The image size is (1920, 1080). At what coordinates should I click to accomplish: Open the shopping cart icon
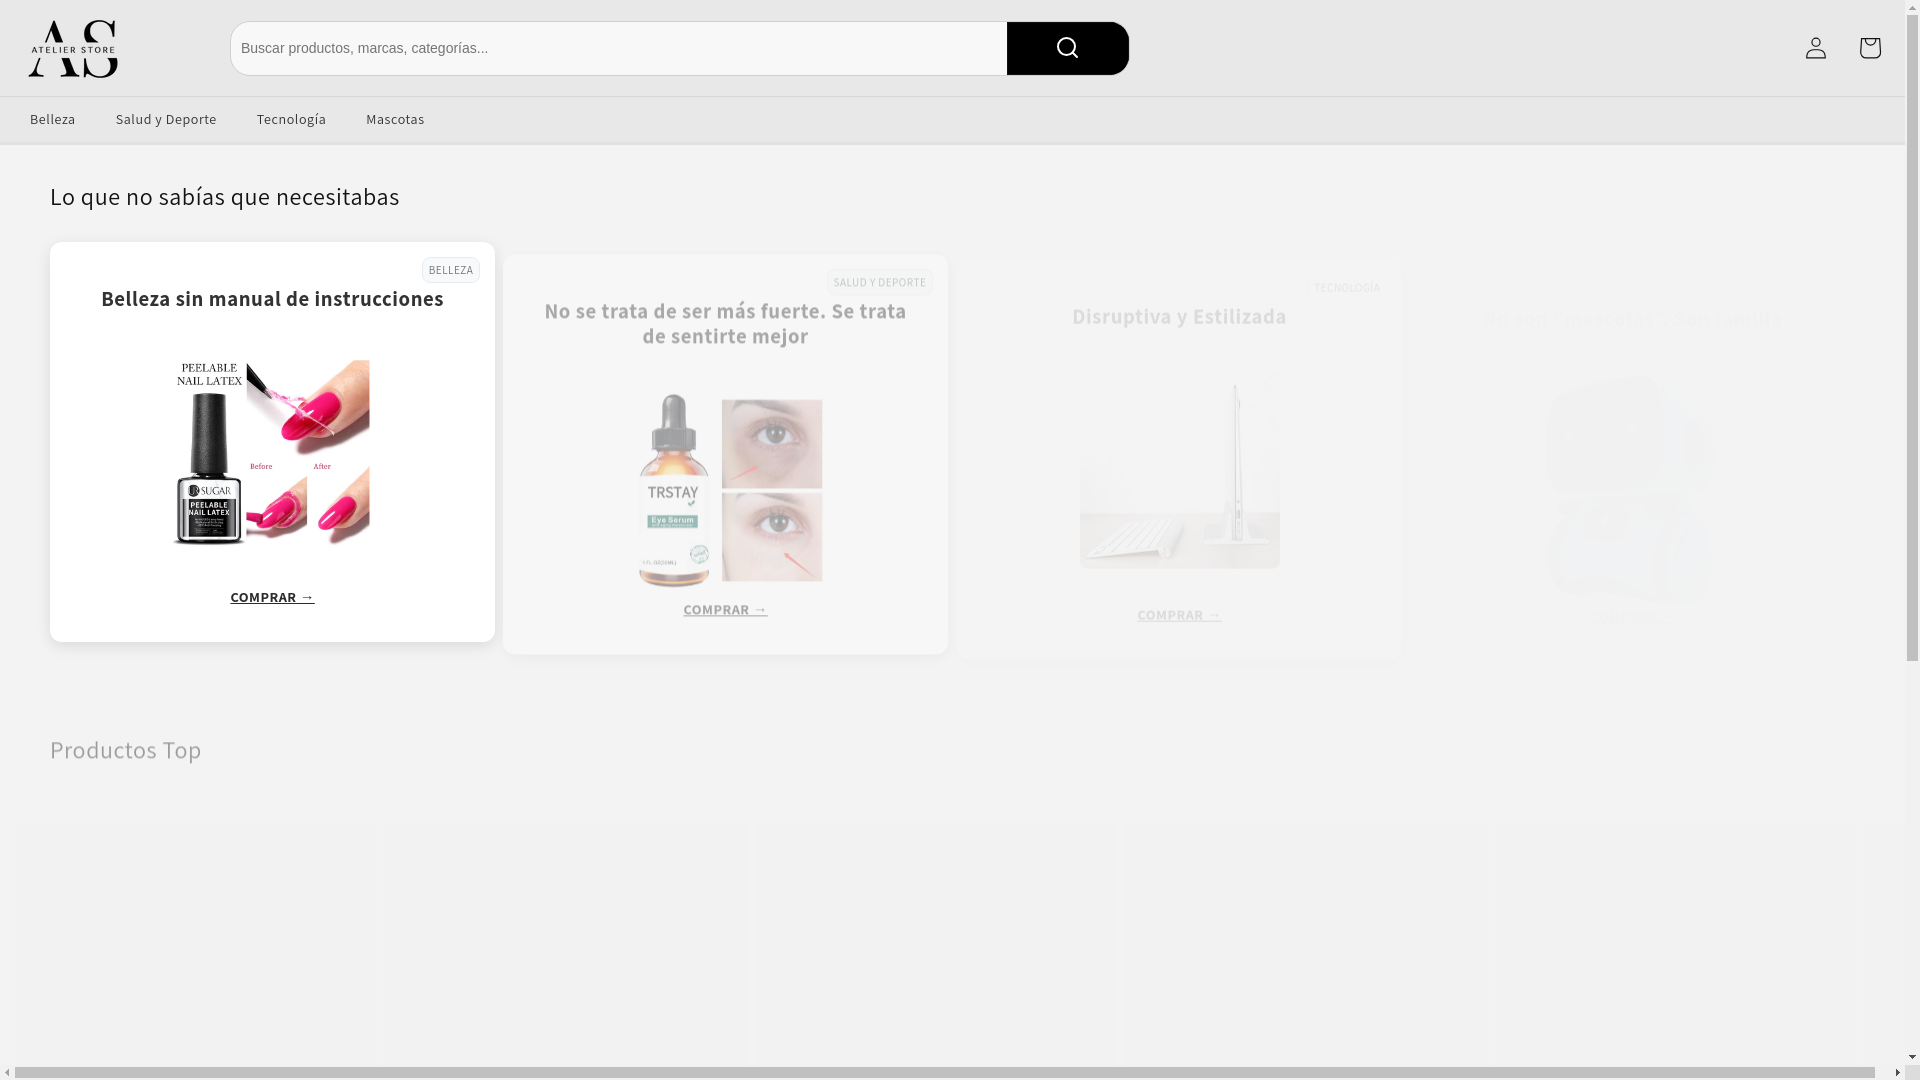click(1869, 48)
